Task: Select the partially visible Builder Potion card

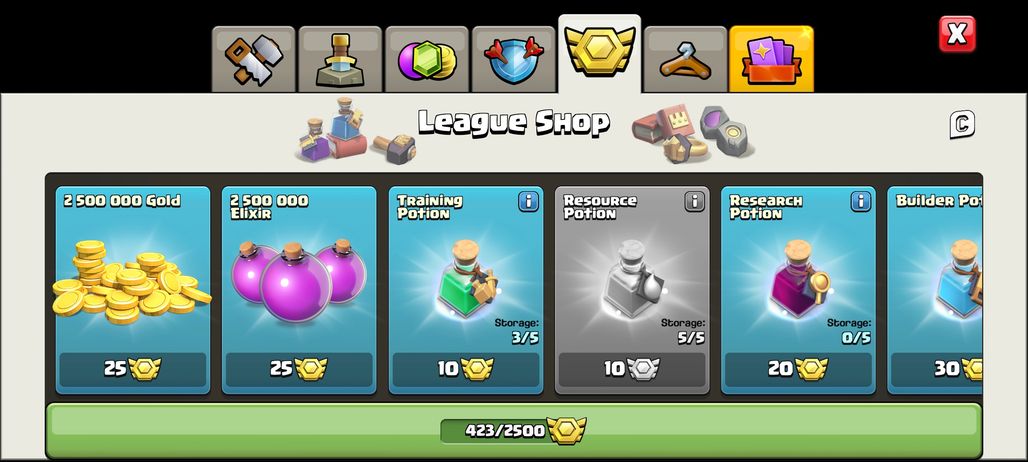Action: (x=935, y=290)
